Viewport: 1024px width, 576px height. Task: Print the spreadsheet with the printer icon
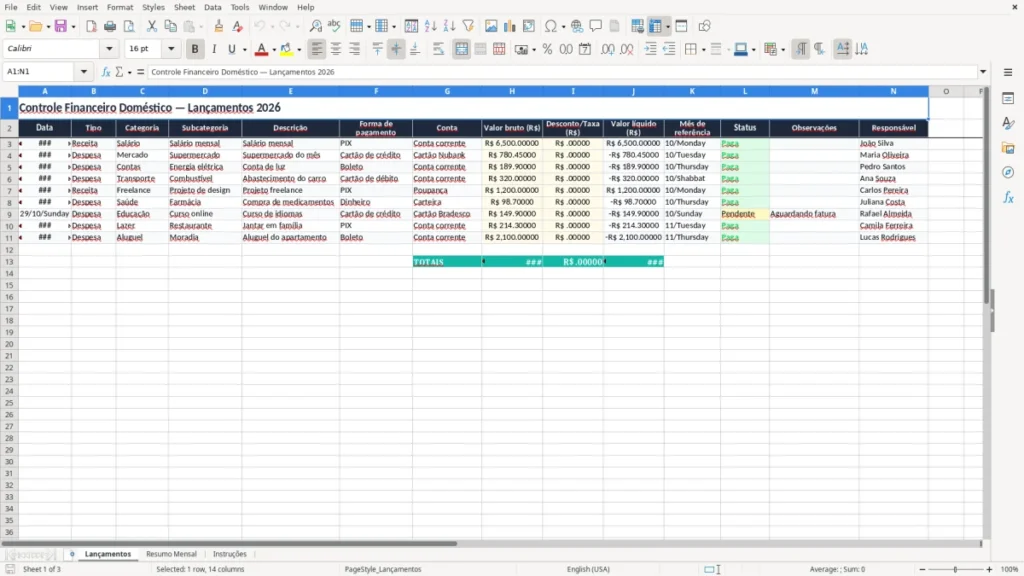pos(110,26)
